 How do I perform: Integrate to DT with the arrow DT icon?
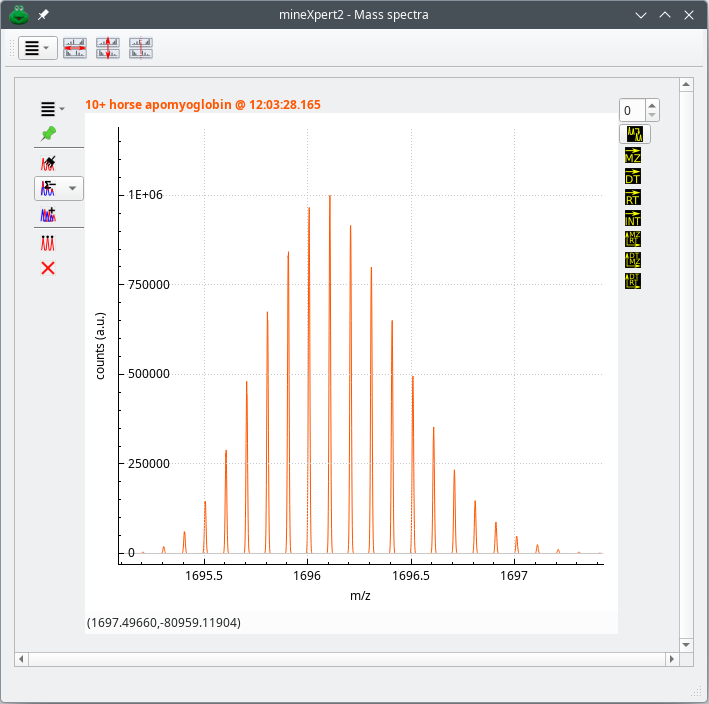(632, 176)
